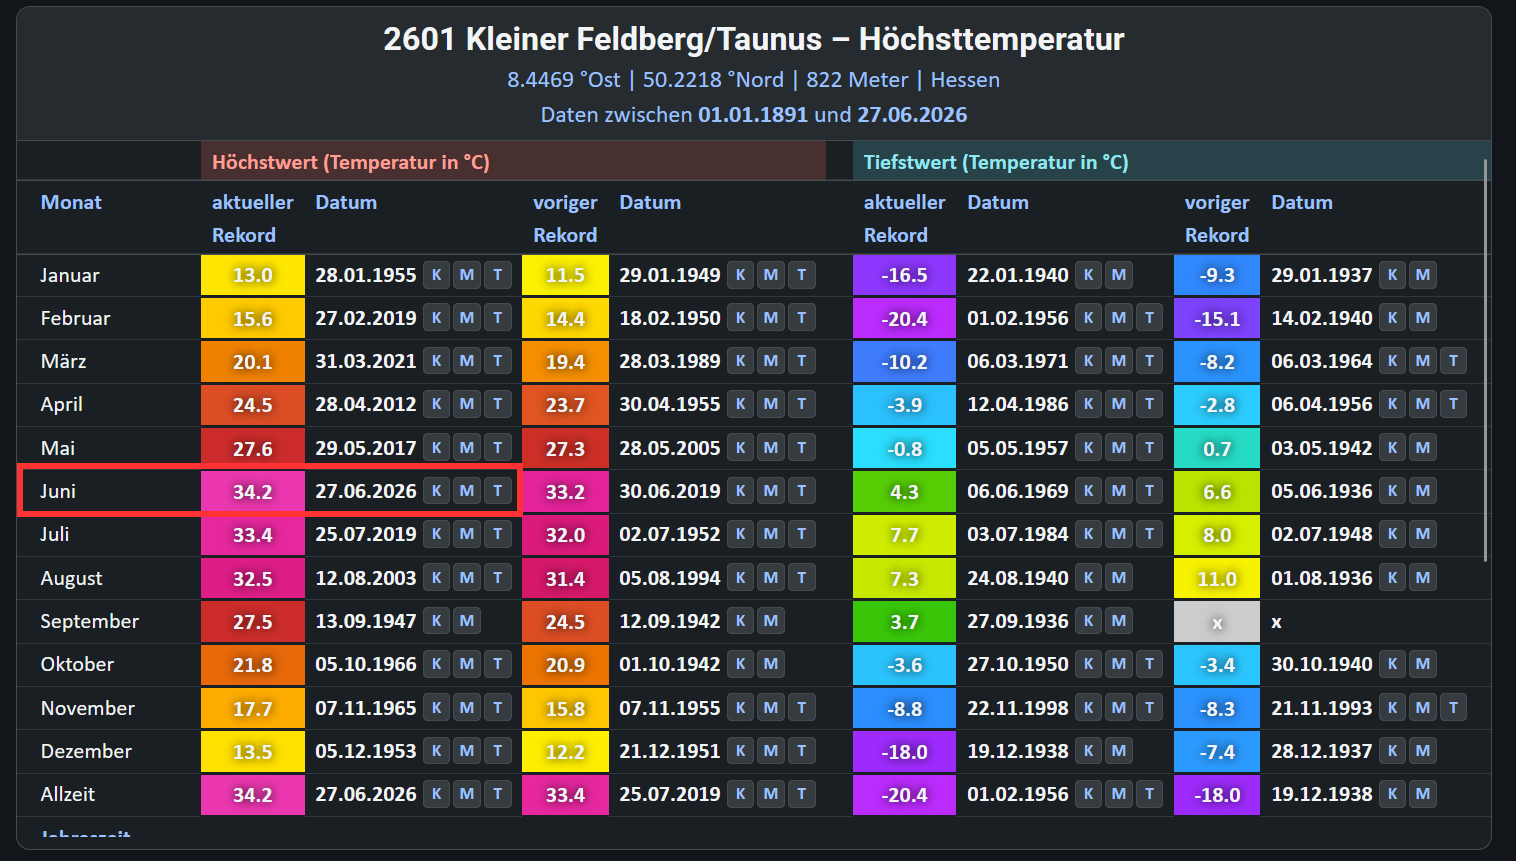Select the Allzeit row label
Screen dimensions: 1516x861
[x=68, y=794]
